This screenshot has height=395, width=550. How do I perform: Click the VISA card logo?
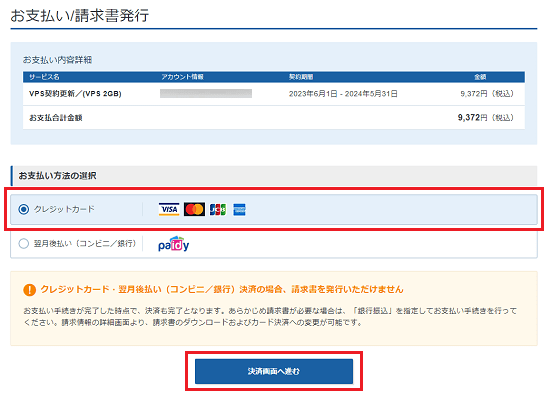click(x=169, y=209)
